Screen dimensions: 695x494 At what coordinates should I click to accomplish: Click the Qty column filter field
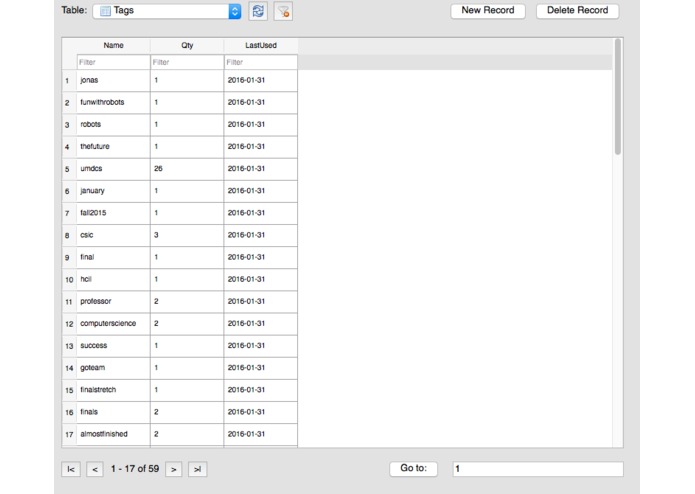pyautogui.click(x=187, y=62)
